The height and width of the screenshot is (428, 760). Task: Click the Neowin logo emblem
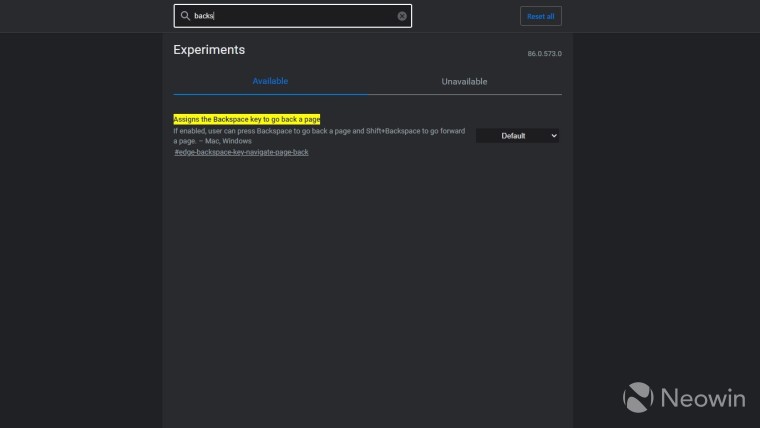pos(639,396)
